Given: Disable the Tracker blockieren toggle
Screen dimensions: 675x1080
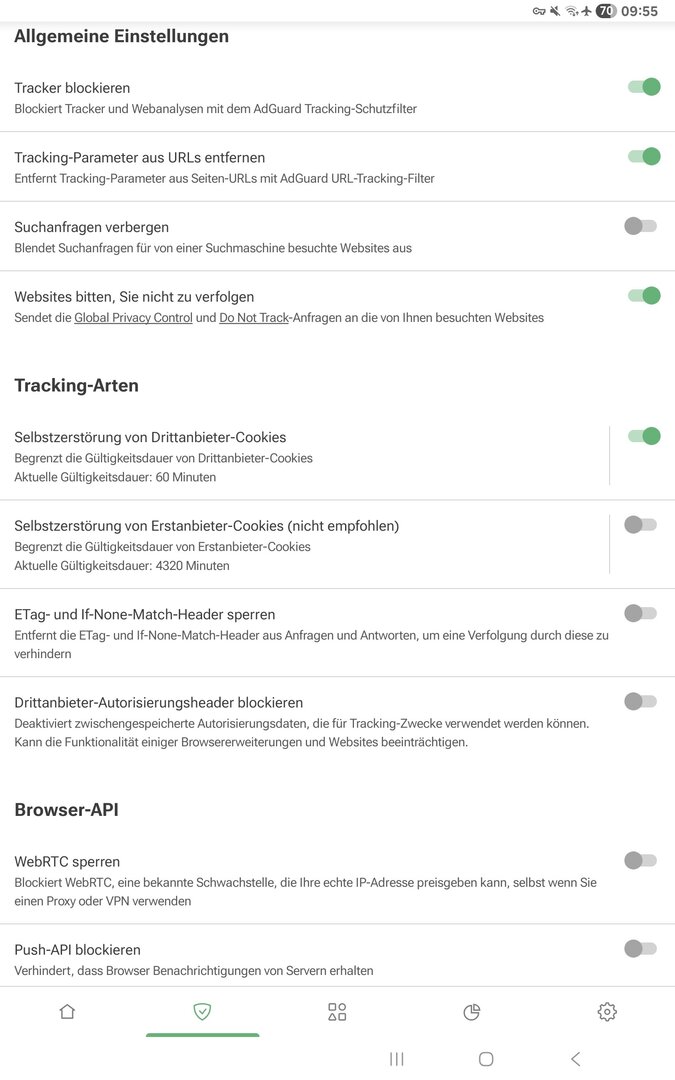Looking at the screenshot, I should (643, 87).
